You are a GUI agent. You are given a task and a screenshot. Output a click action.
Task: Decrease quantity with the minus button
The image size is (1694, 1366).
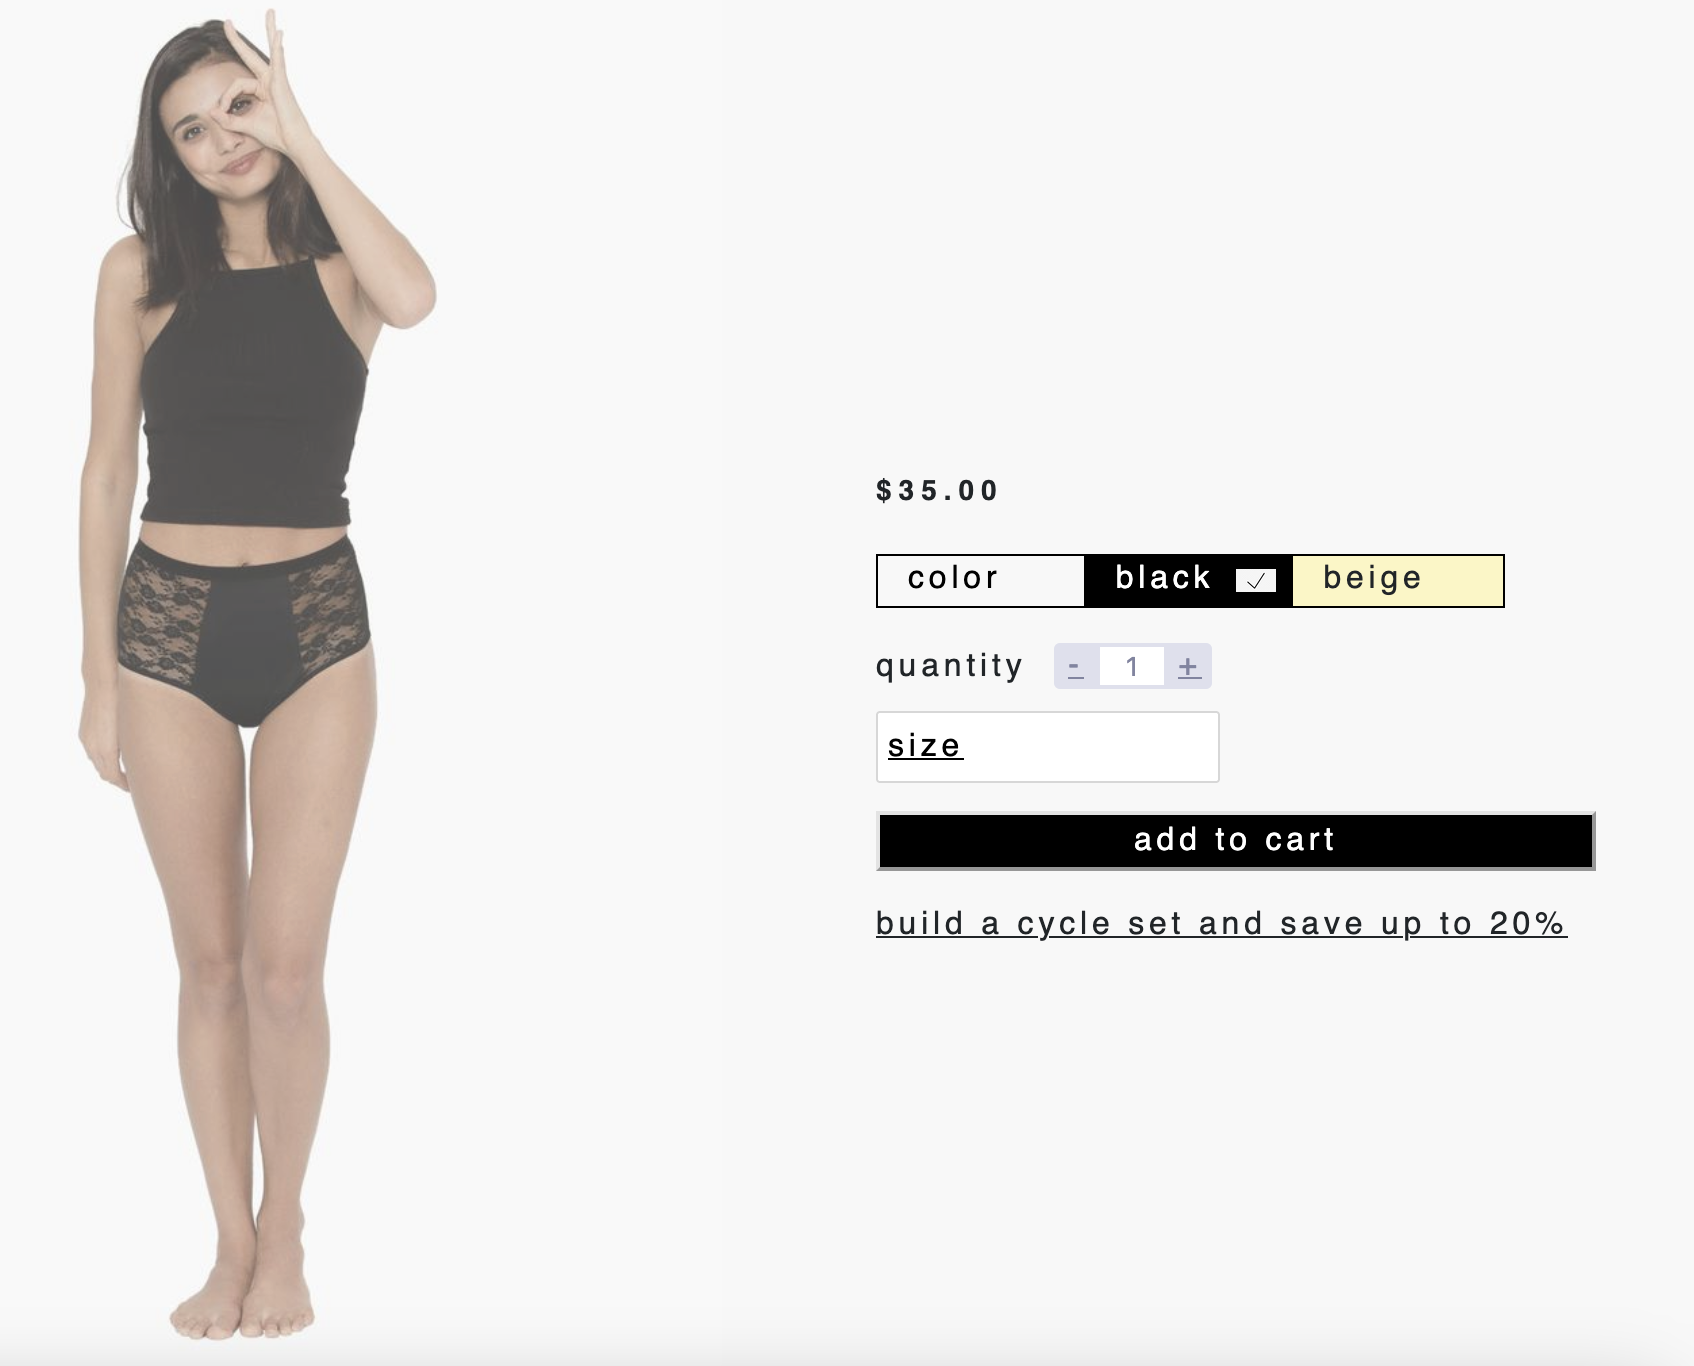click(x=1076, y=667)
